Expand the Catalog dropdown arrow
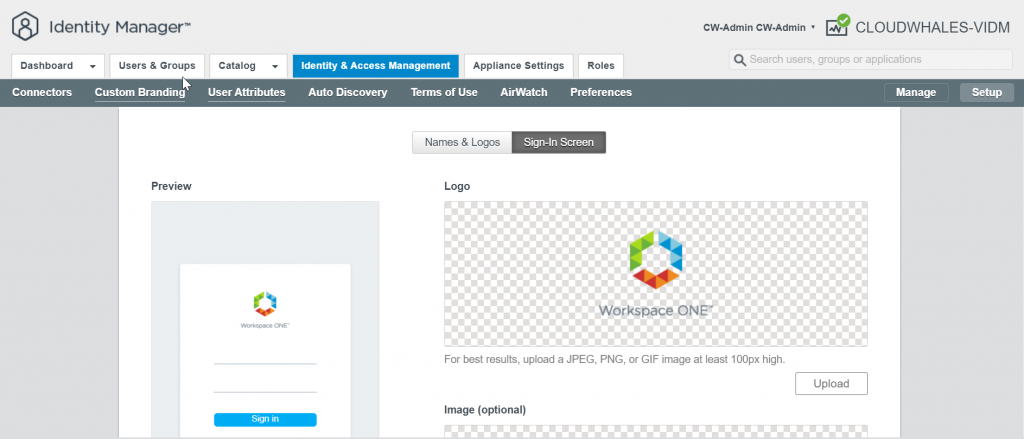This screenshot has width=1024, height=439. 275,66
